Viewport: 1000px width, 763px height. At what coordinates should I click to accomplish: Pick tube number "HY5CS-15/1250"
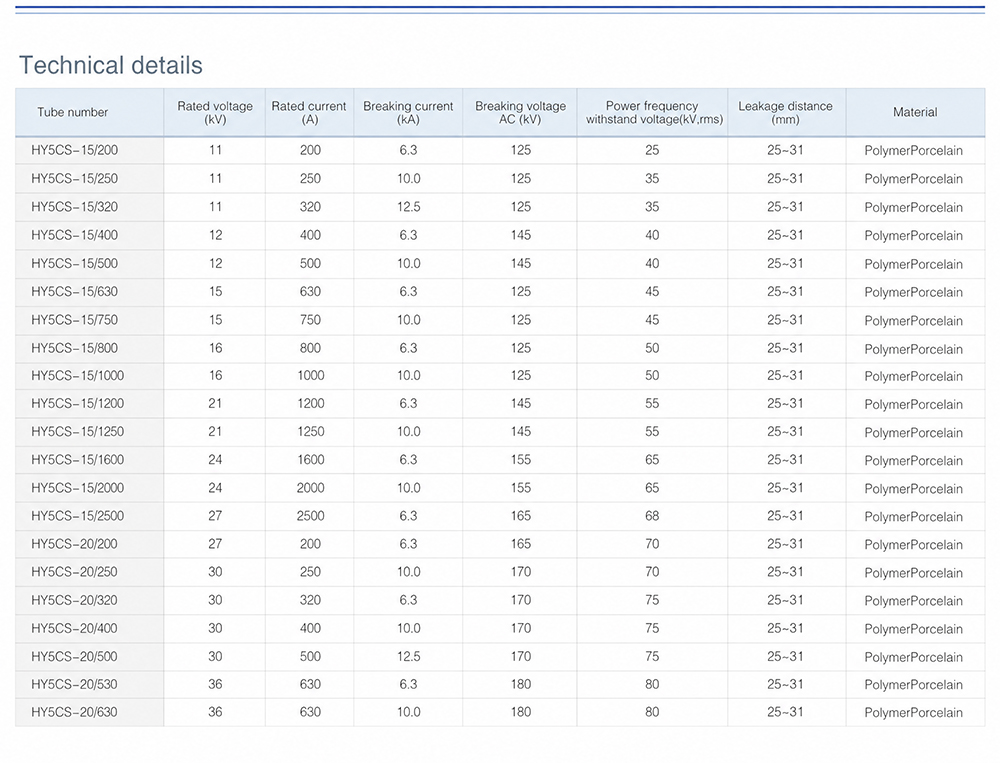click(x=78, y=431)
